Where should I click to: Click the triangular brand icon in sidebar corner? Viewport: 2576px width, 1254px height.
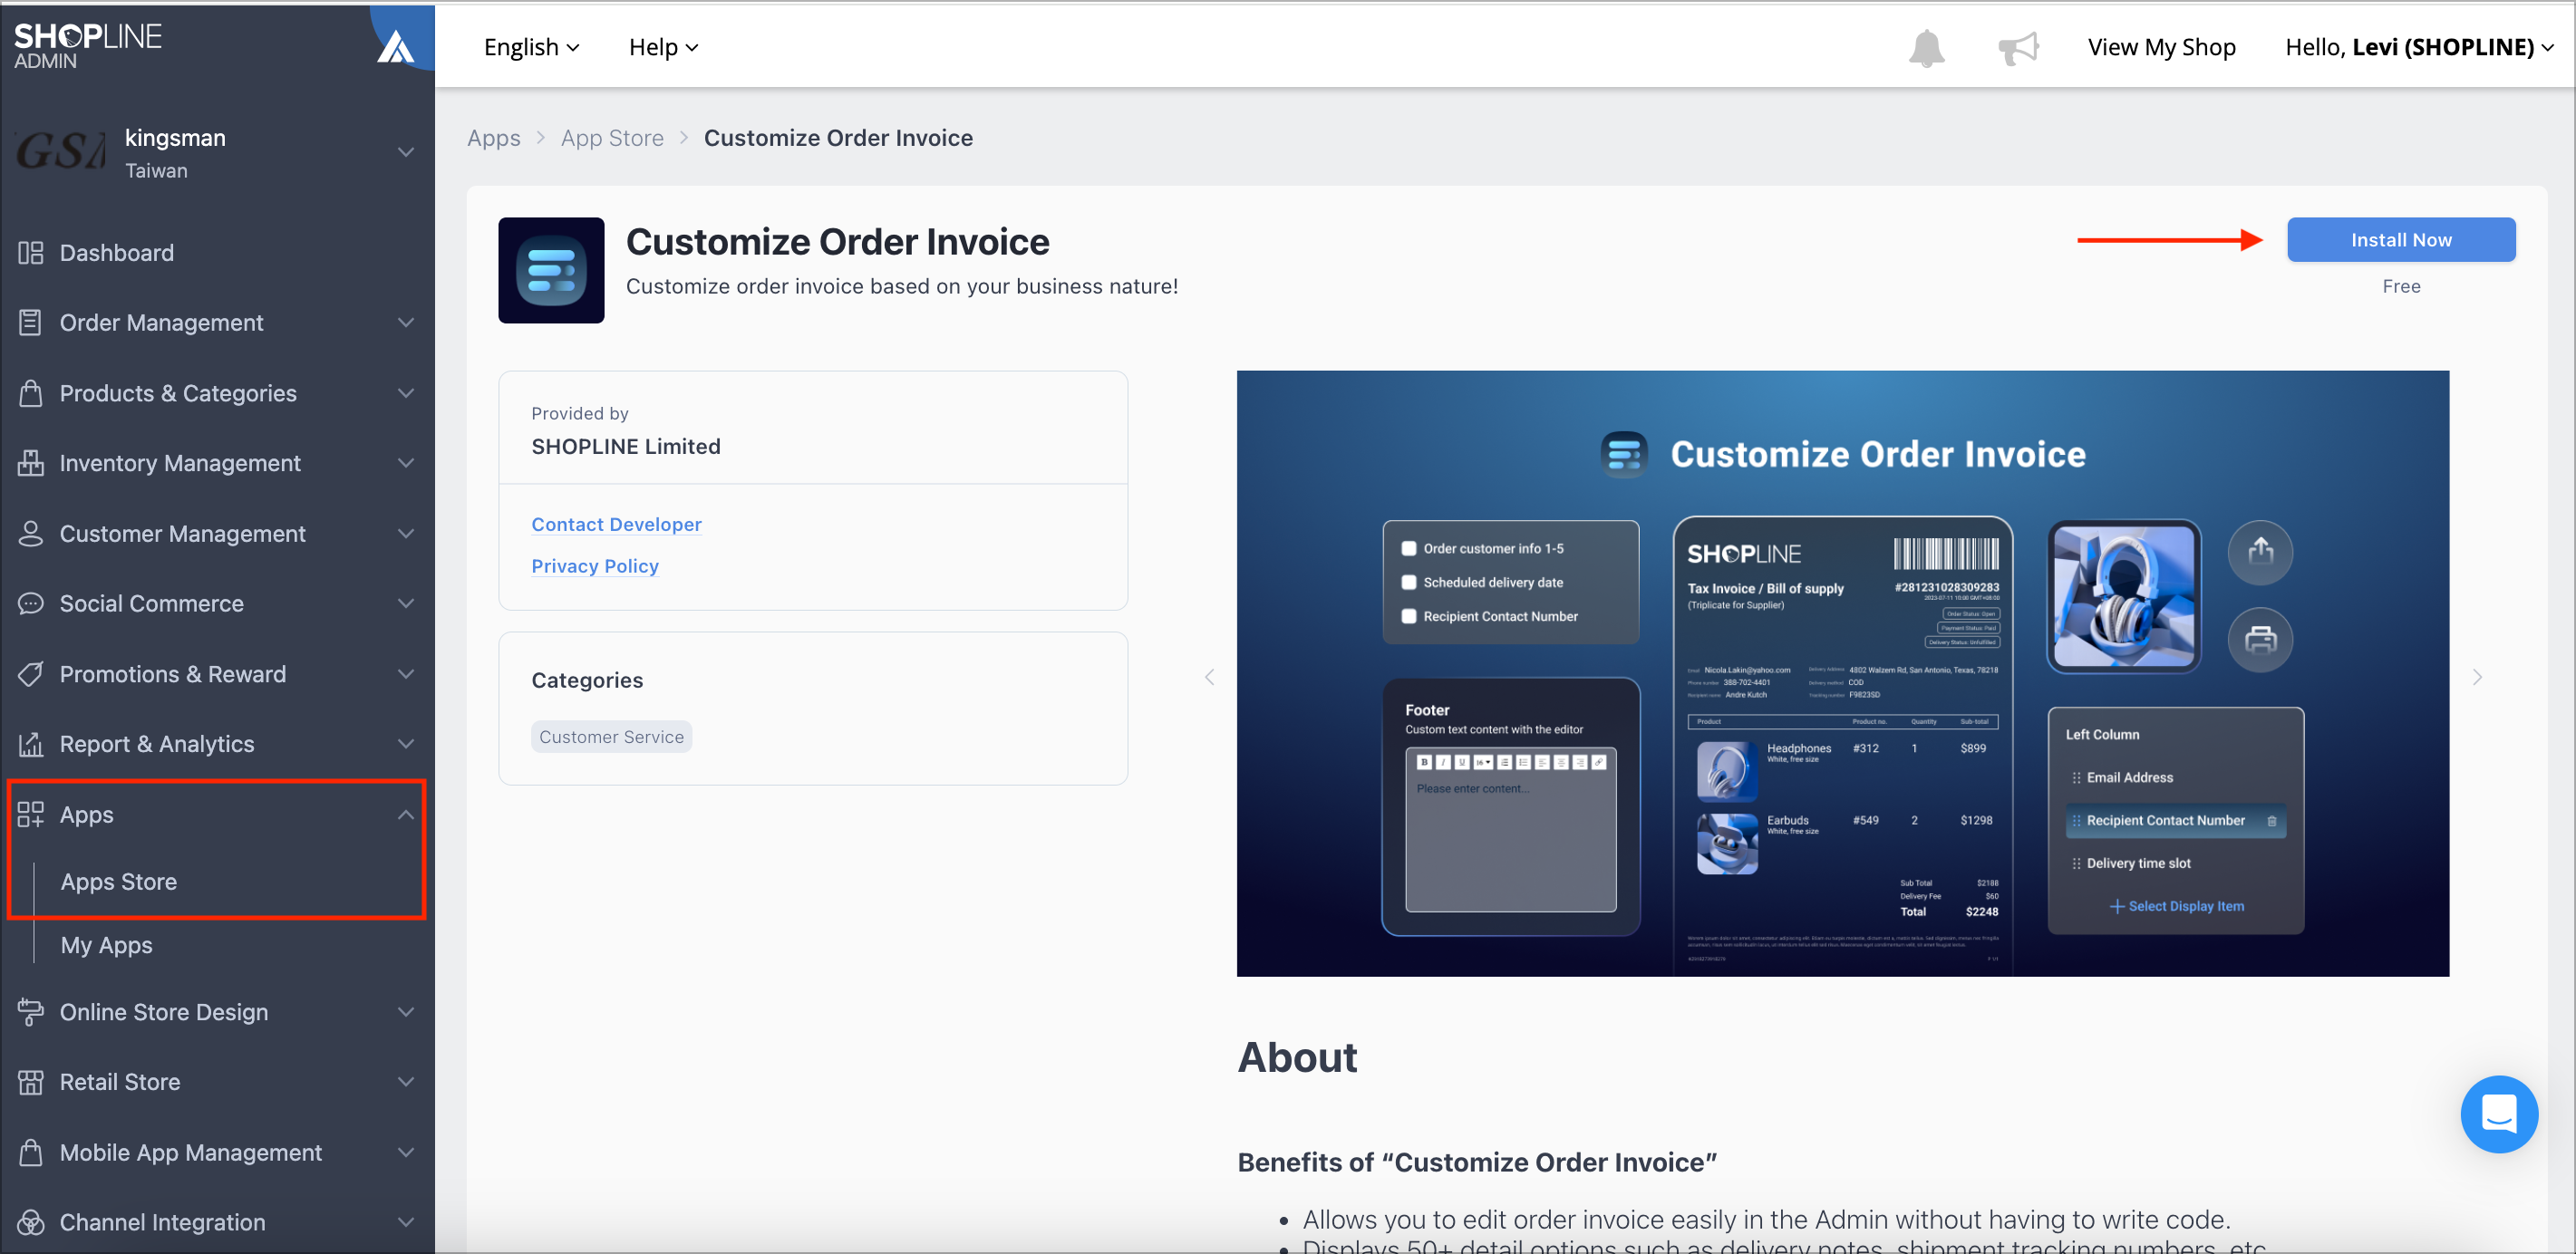tap(396, 46)
